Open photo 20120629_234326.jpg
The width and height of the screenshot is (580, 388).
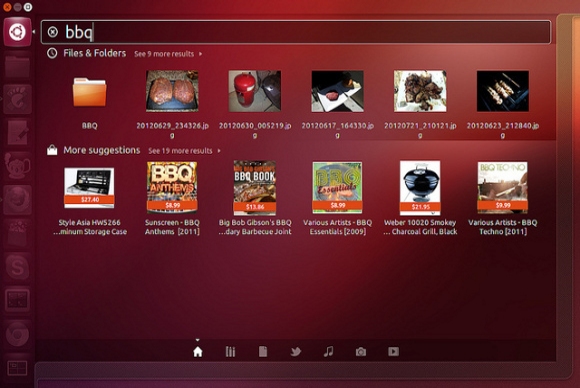(172, 105)
